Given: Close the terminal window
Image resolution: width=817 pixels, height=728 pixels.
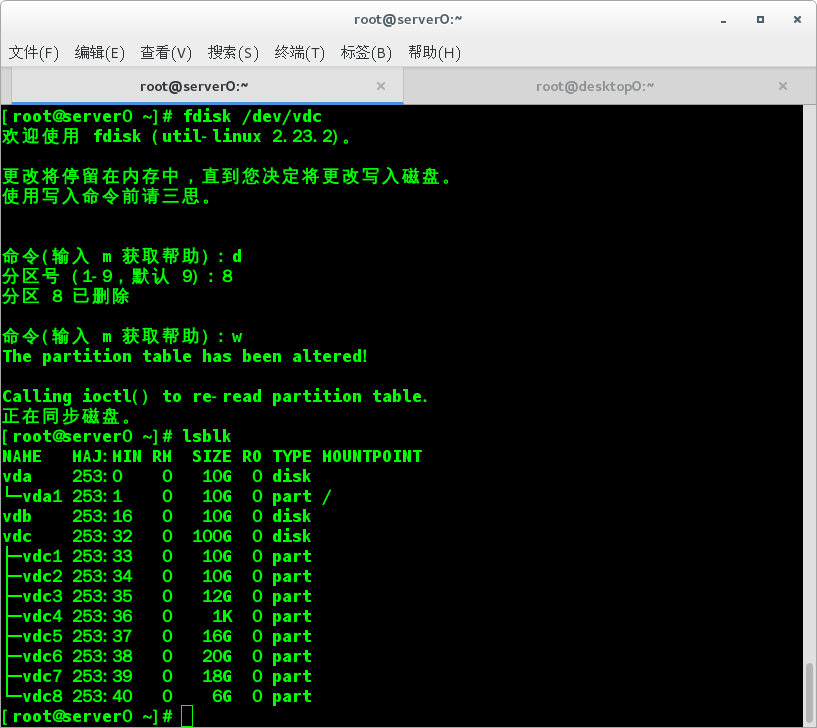Looking at the screenshot, I should pyautogui.click(x=797, y=20).
